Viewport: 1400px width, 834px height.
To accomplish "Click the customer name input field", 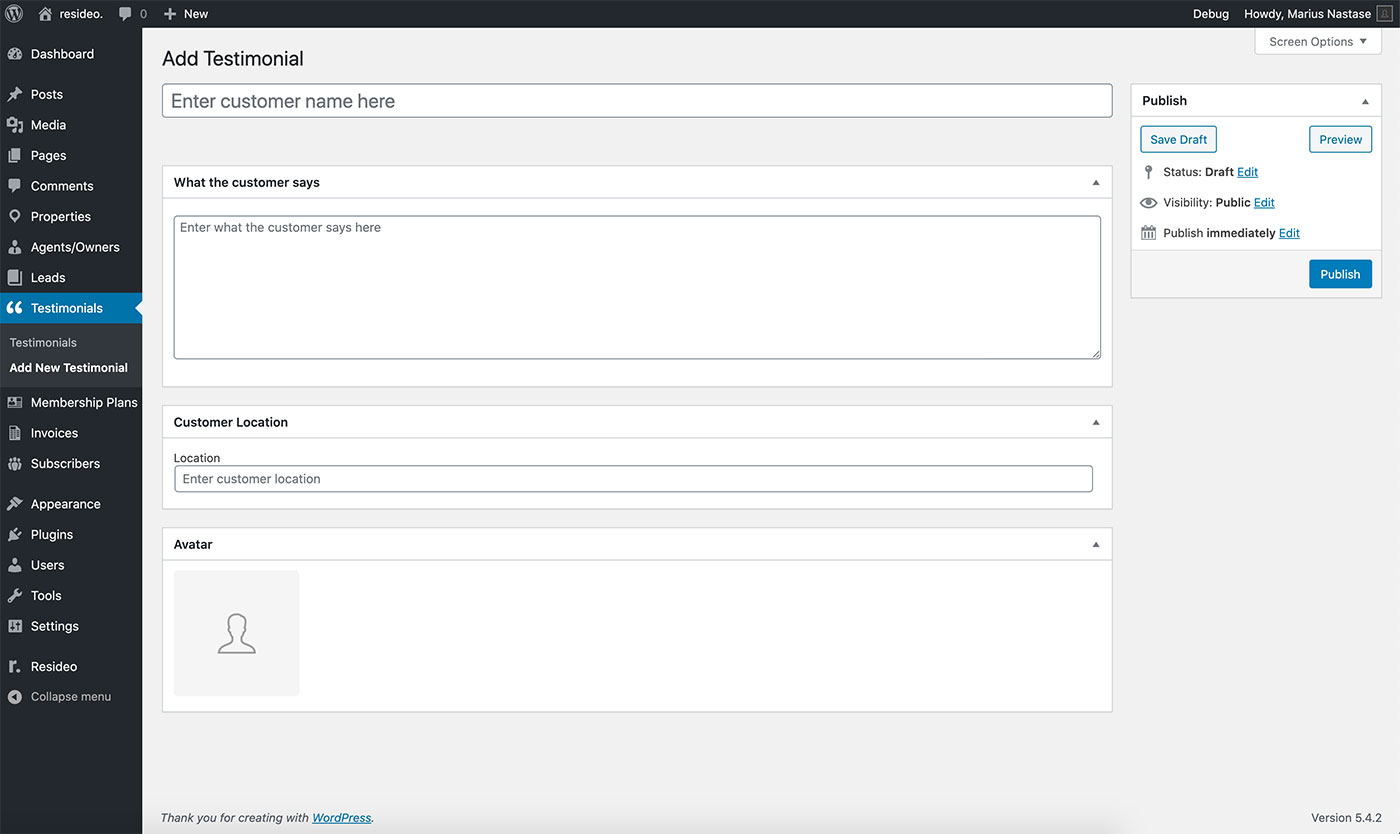I will [636, 101].
